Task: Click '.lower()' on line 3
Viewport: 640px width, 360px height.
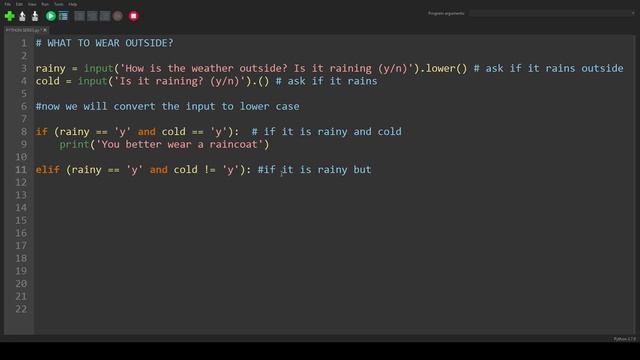Action: (443, 68)
